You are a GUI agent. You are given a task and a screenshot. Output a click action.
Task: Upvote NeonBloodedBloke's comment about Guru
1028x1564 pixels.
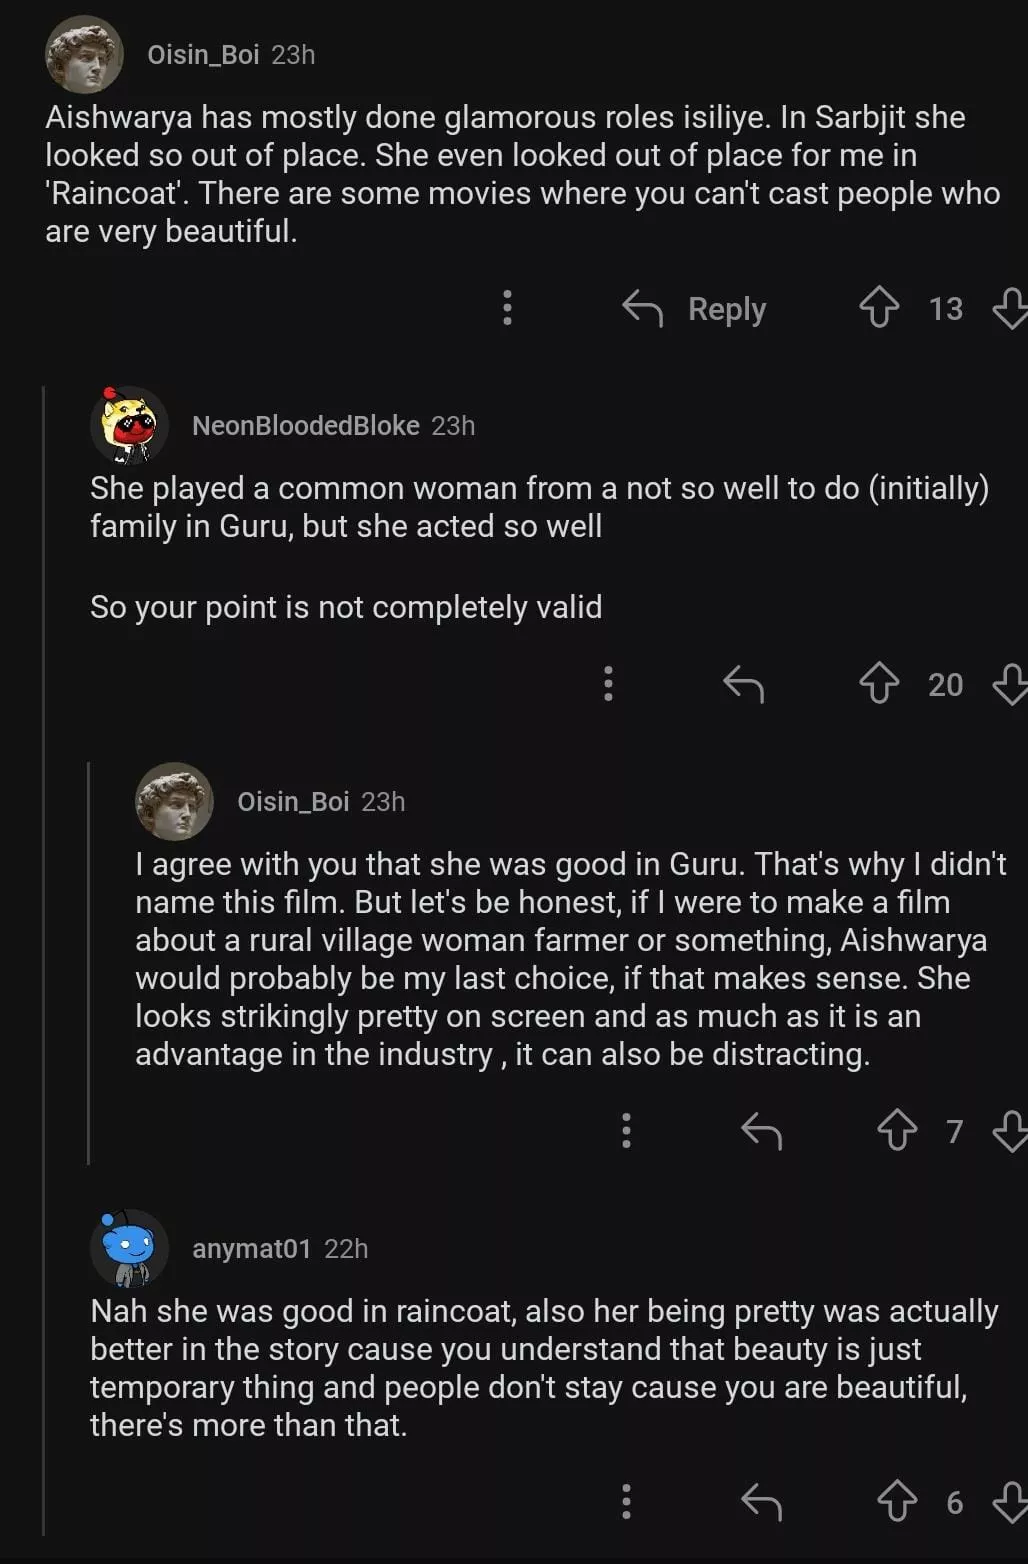pyautogui.click(x=879, y=684)
